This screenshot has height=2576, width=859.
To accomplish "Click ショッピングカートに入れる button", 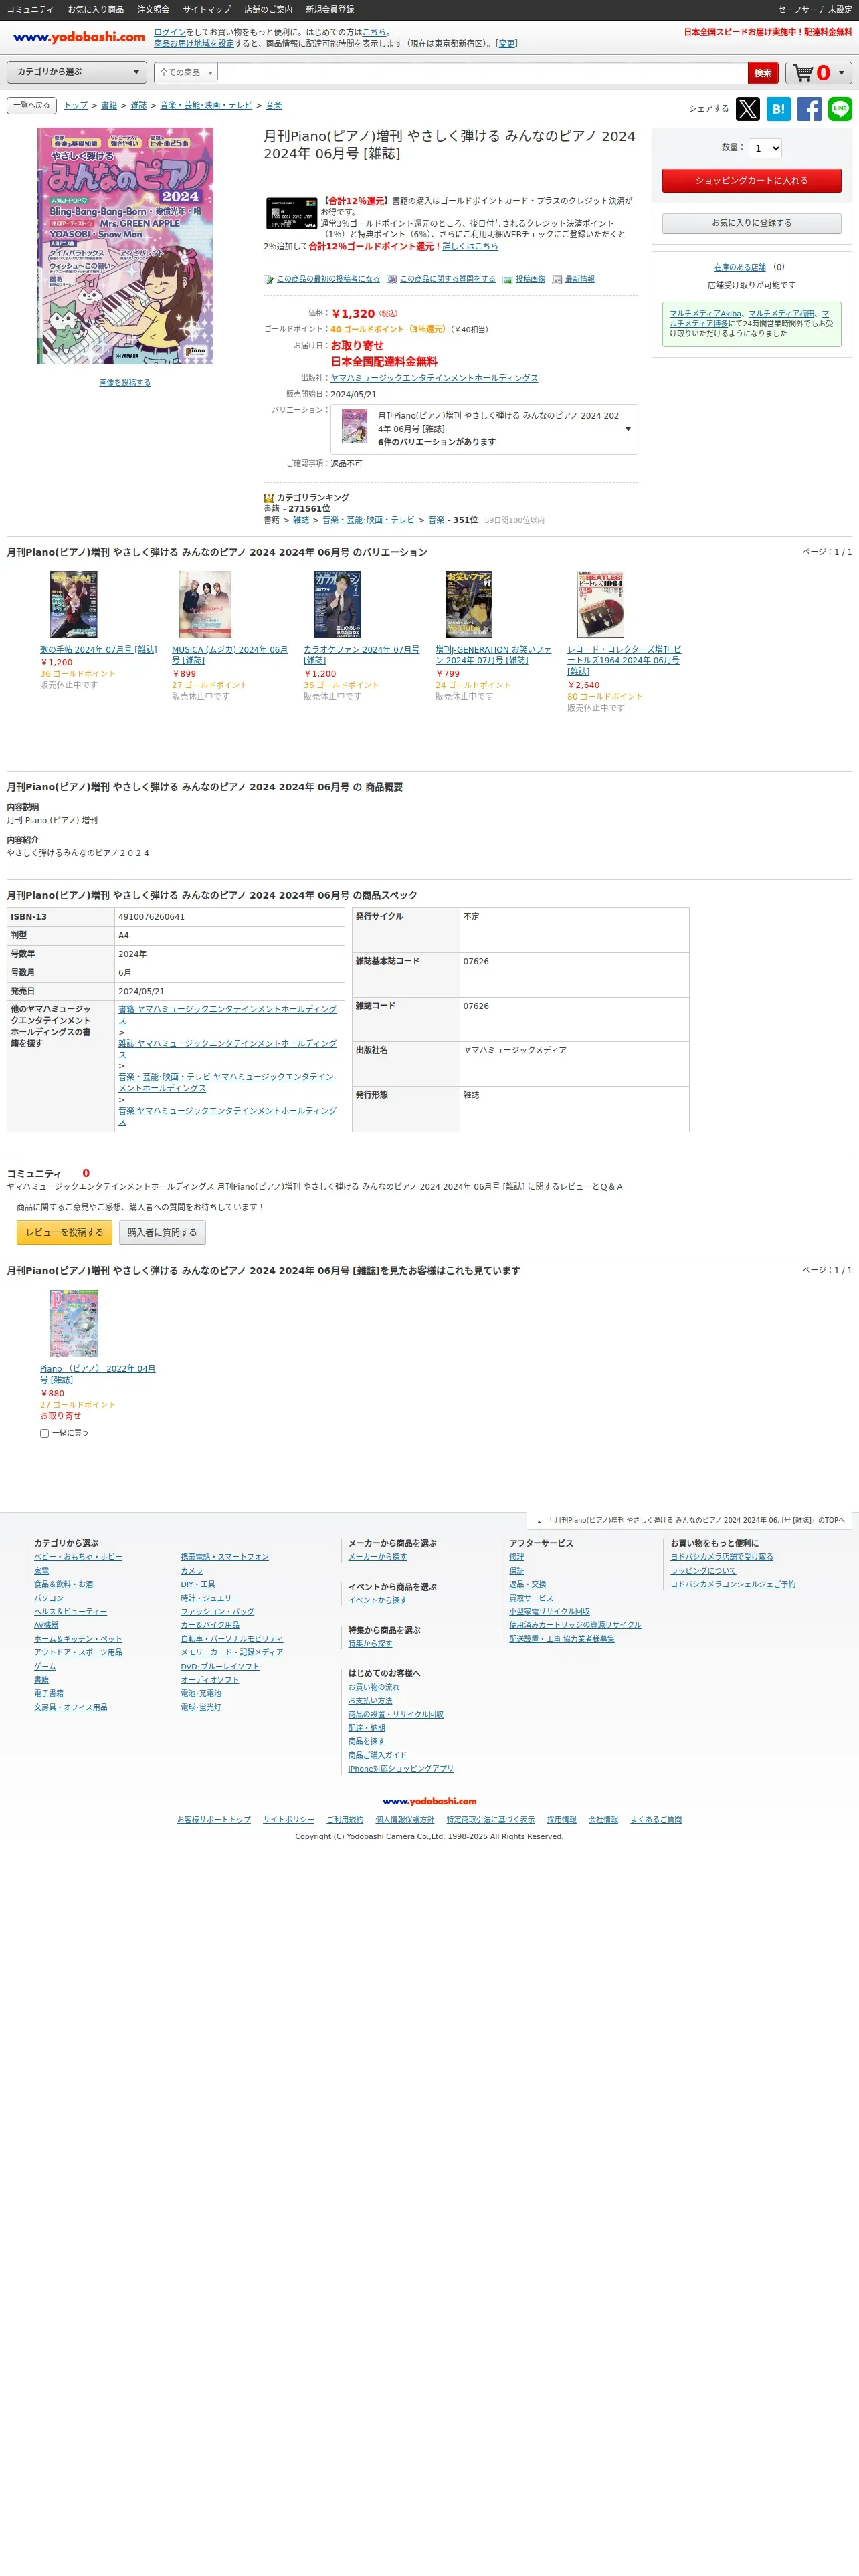I will [x=751, y=180].
